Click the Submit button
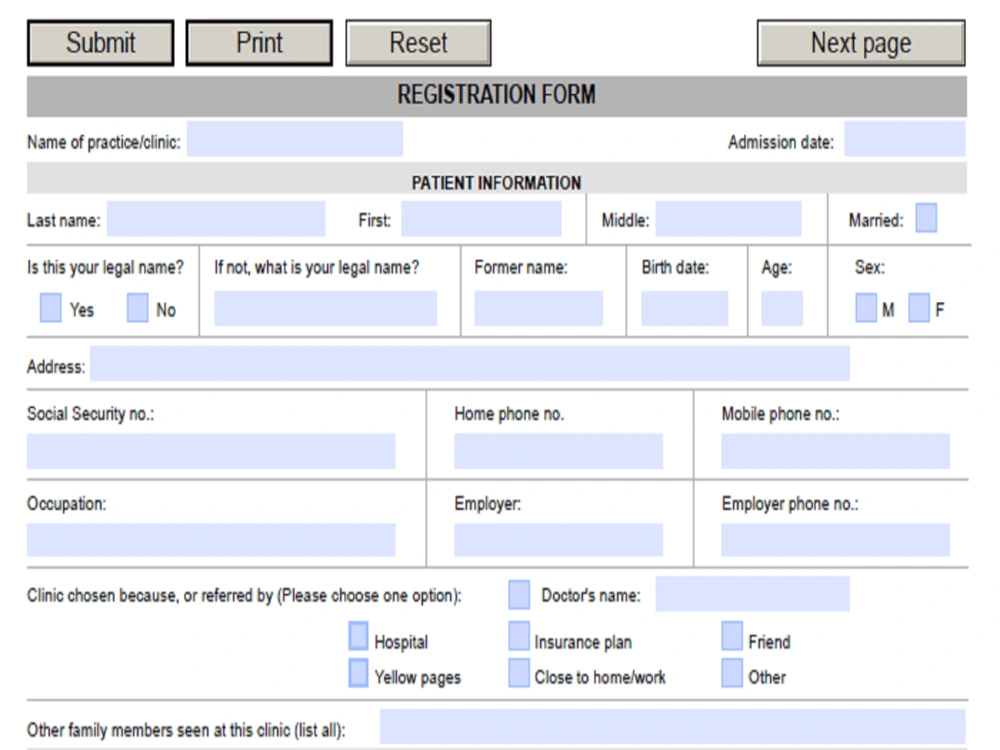 [x=99, y=42]
